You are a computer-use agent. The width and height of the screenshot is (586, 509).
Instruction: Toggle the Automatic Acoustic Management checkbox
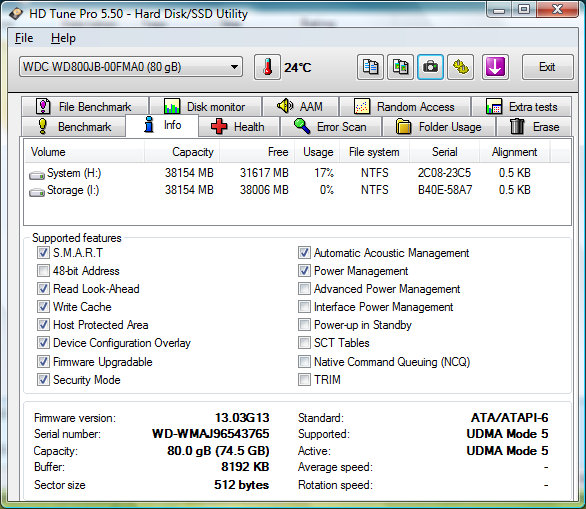tap(304, 253)
